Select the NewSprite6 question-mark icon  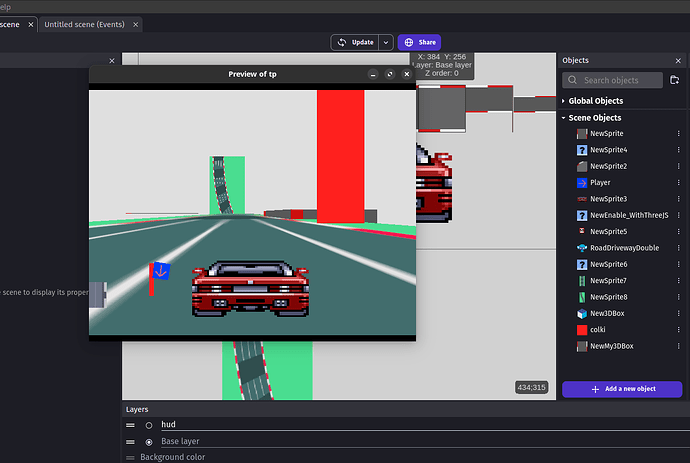click(582, 264)
